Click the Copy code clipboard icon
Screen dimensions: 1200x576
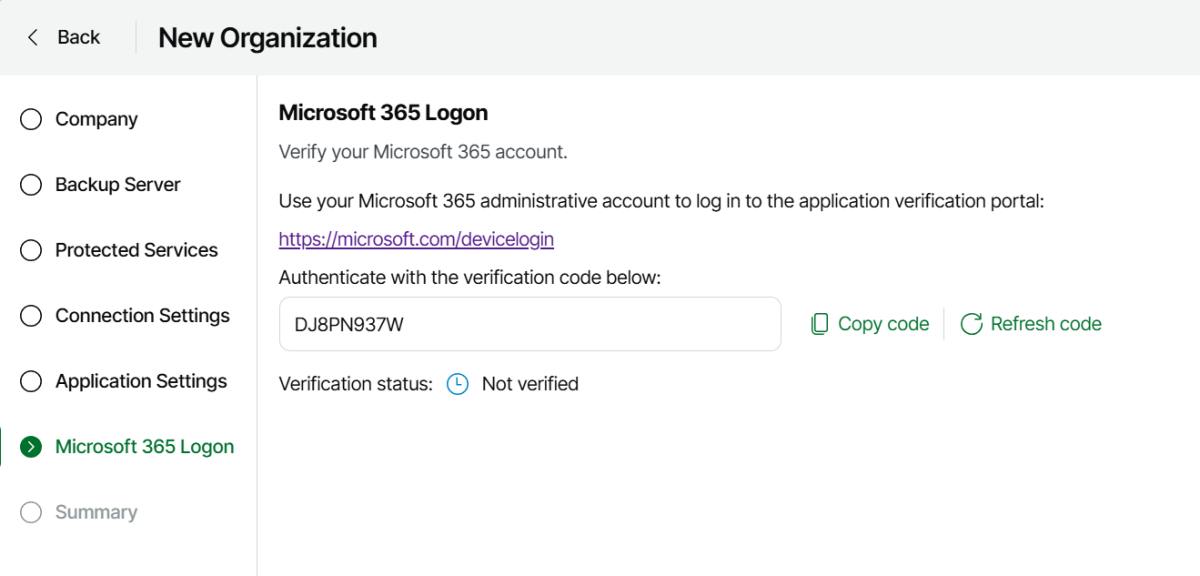pyautogui.click(x=819, y=324)
